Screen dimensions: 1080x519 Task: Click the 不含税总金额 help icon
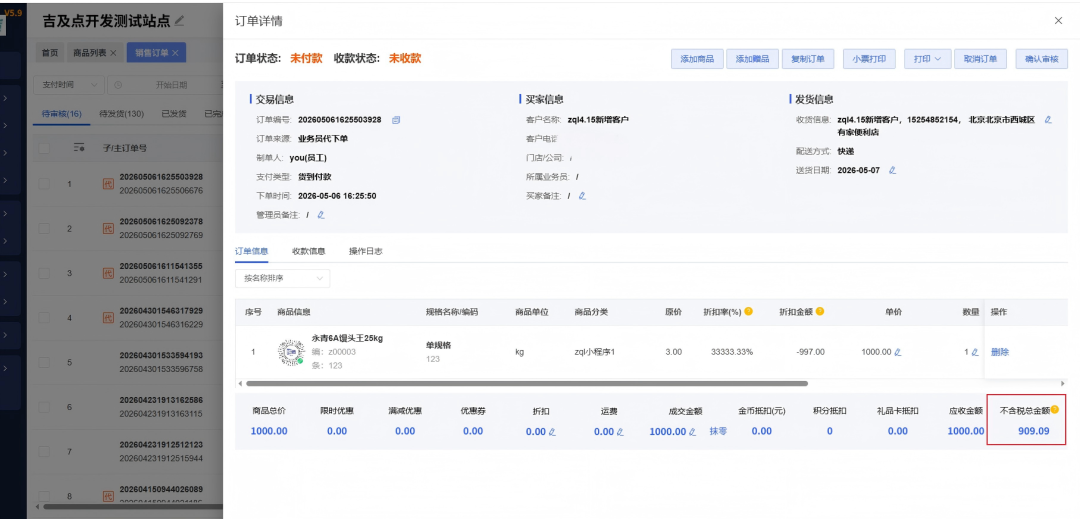point(1055,410)
